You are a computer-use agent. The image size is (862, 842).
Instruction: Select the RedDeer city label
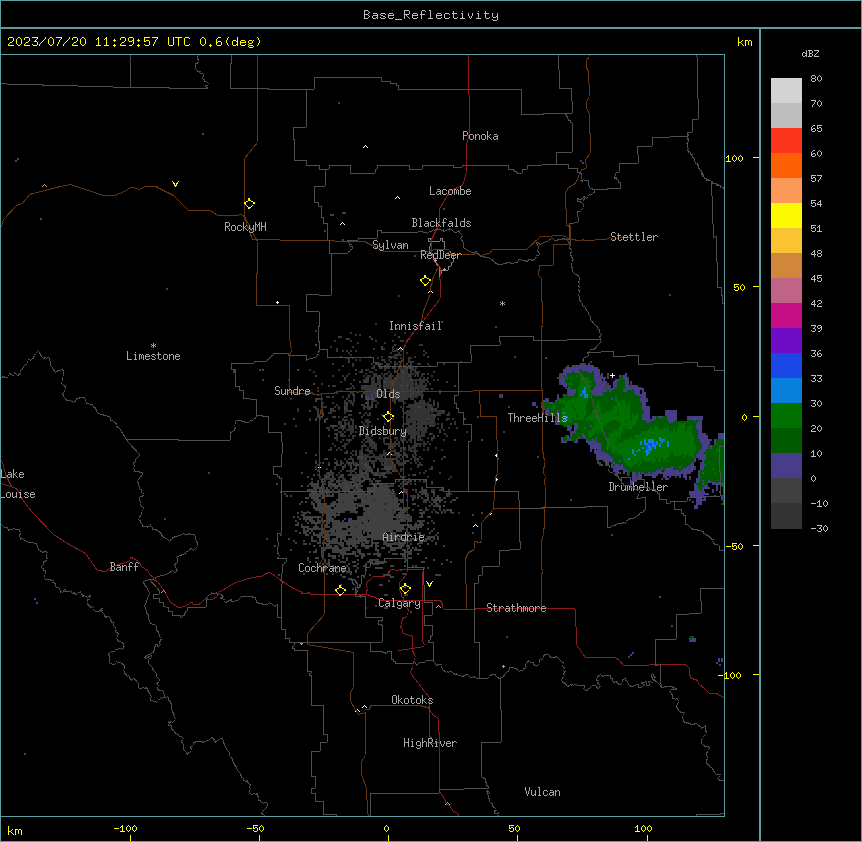440,255
